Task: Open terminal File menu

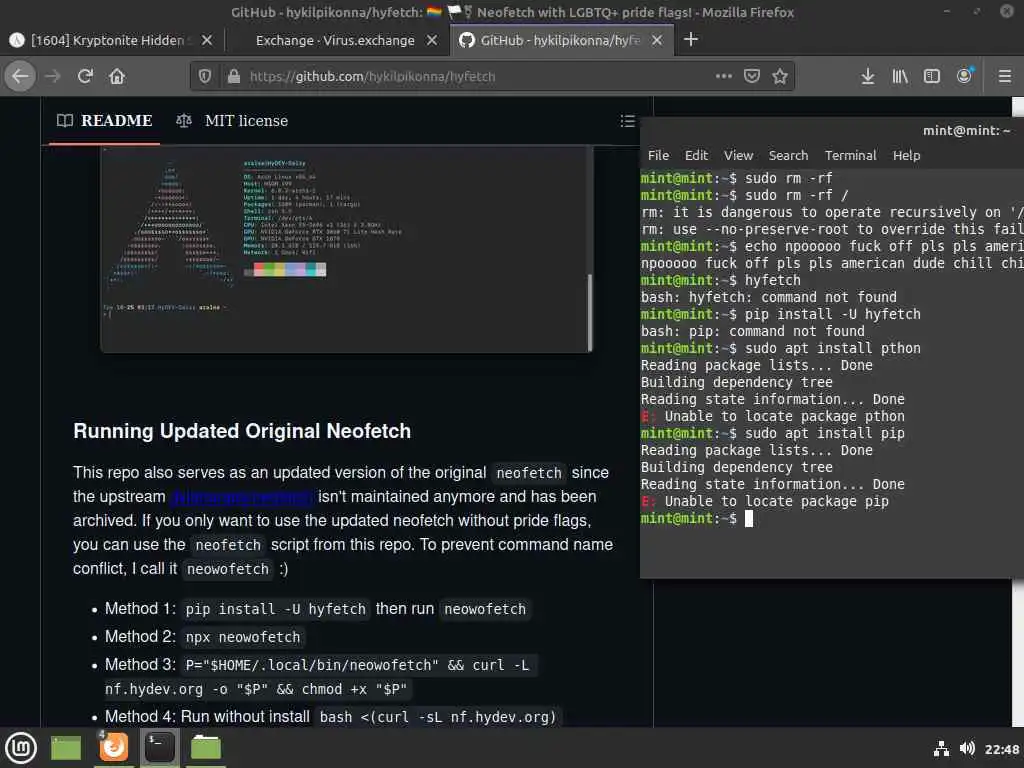Action: pos(658,155)
